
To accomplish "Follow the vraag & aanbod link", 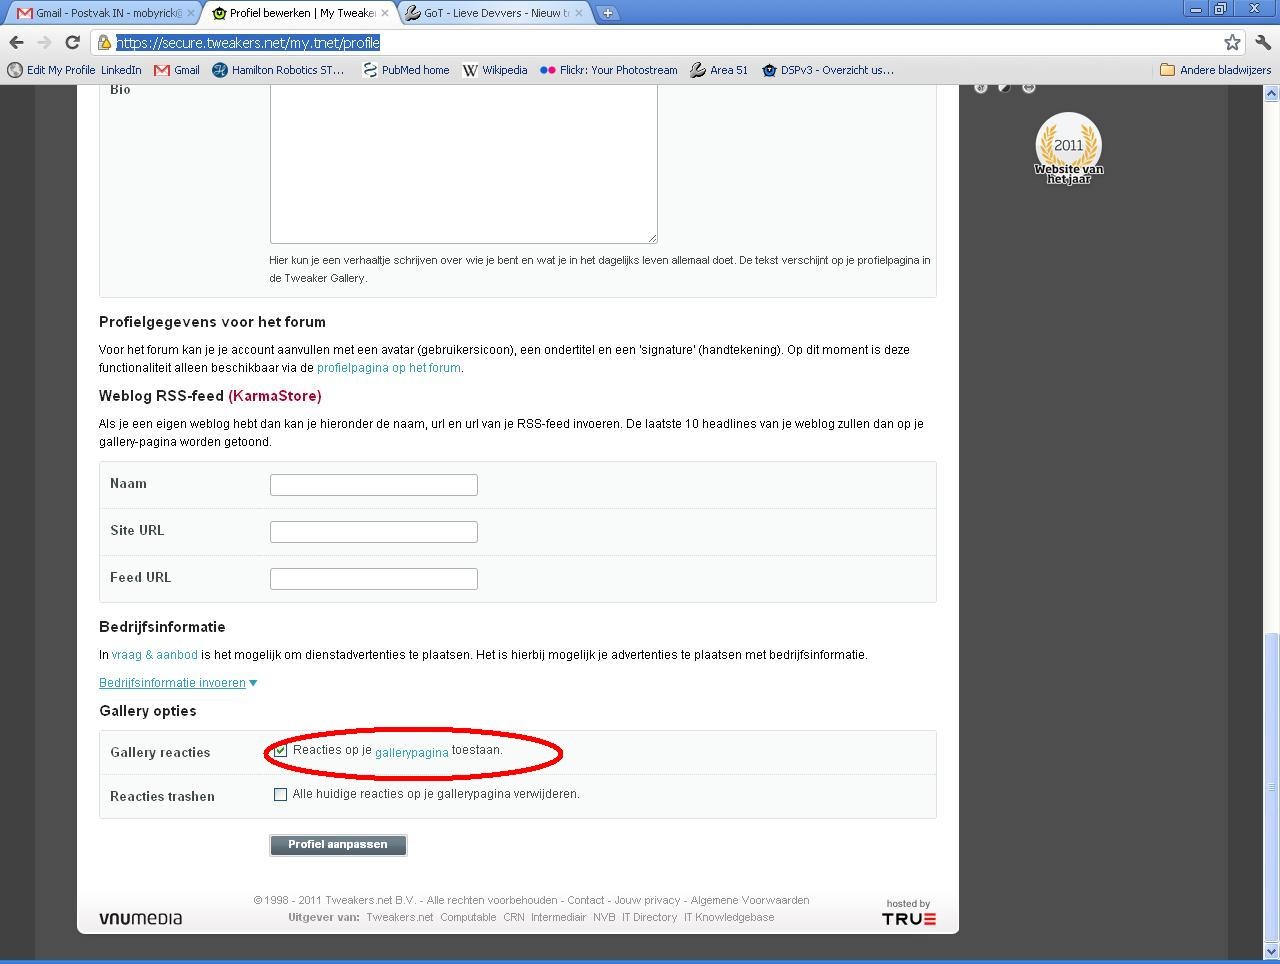I will [x=155, y=655].
